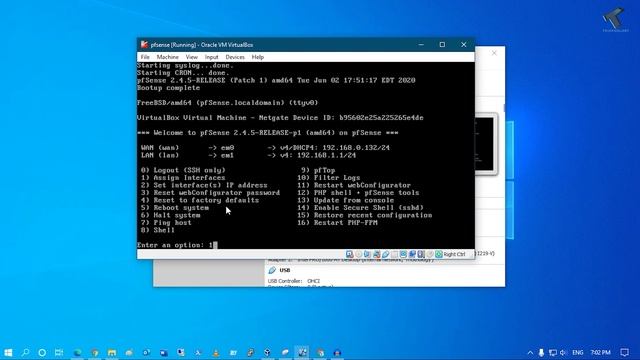Open the Machine menu

pyautogui.click(x=167, y=57)
